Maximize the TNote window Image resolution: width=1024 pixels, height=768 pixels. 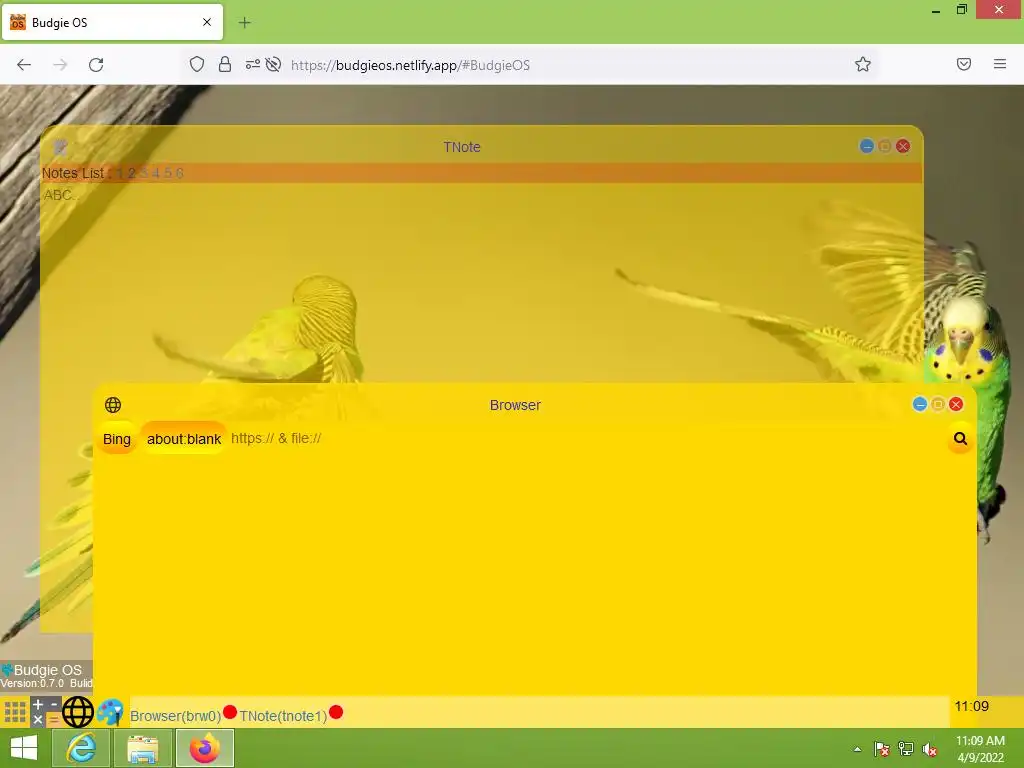point(885,146)
